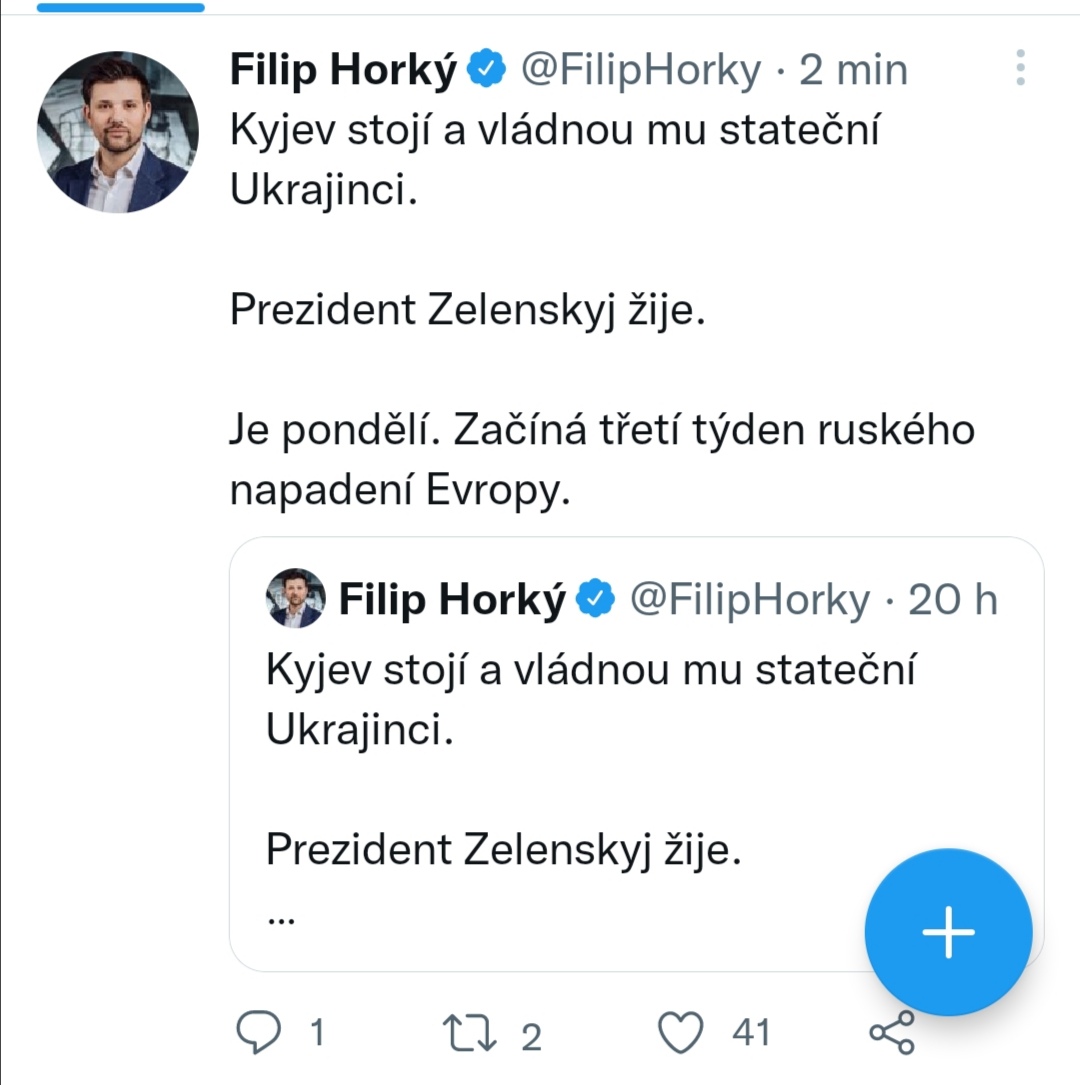Open the '2 min' tweet timestamp
This screenshot has width=1080, height=1085.
tap(853, 70)
